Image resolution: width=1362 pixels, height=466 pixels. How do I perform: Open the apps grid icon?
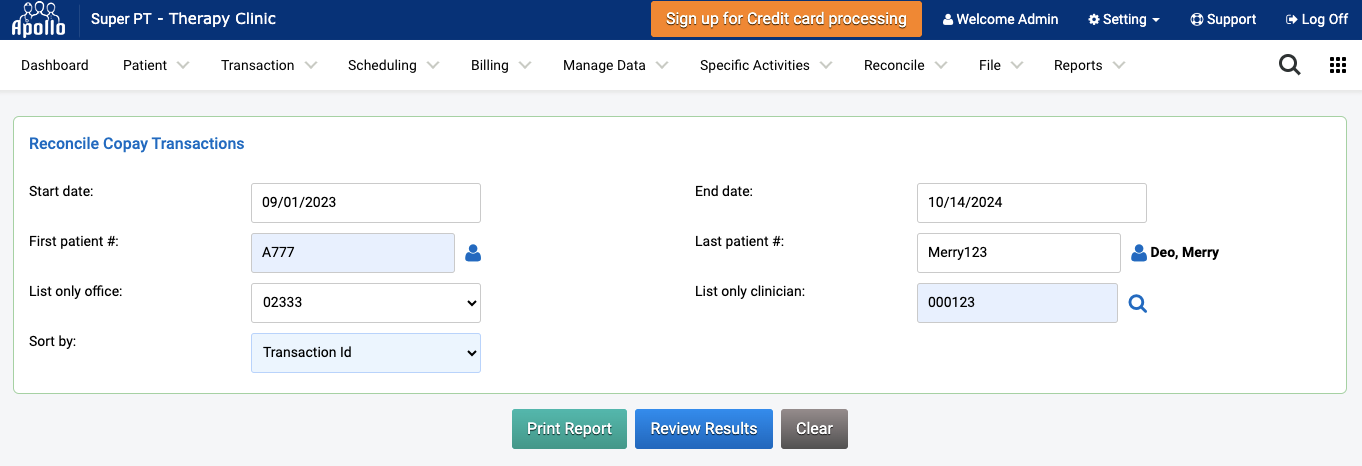click(1338, 65)
